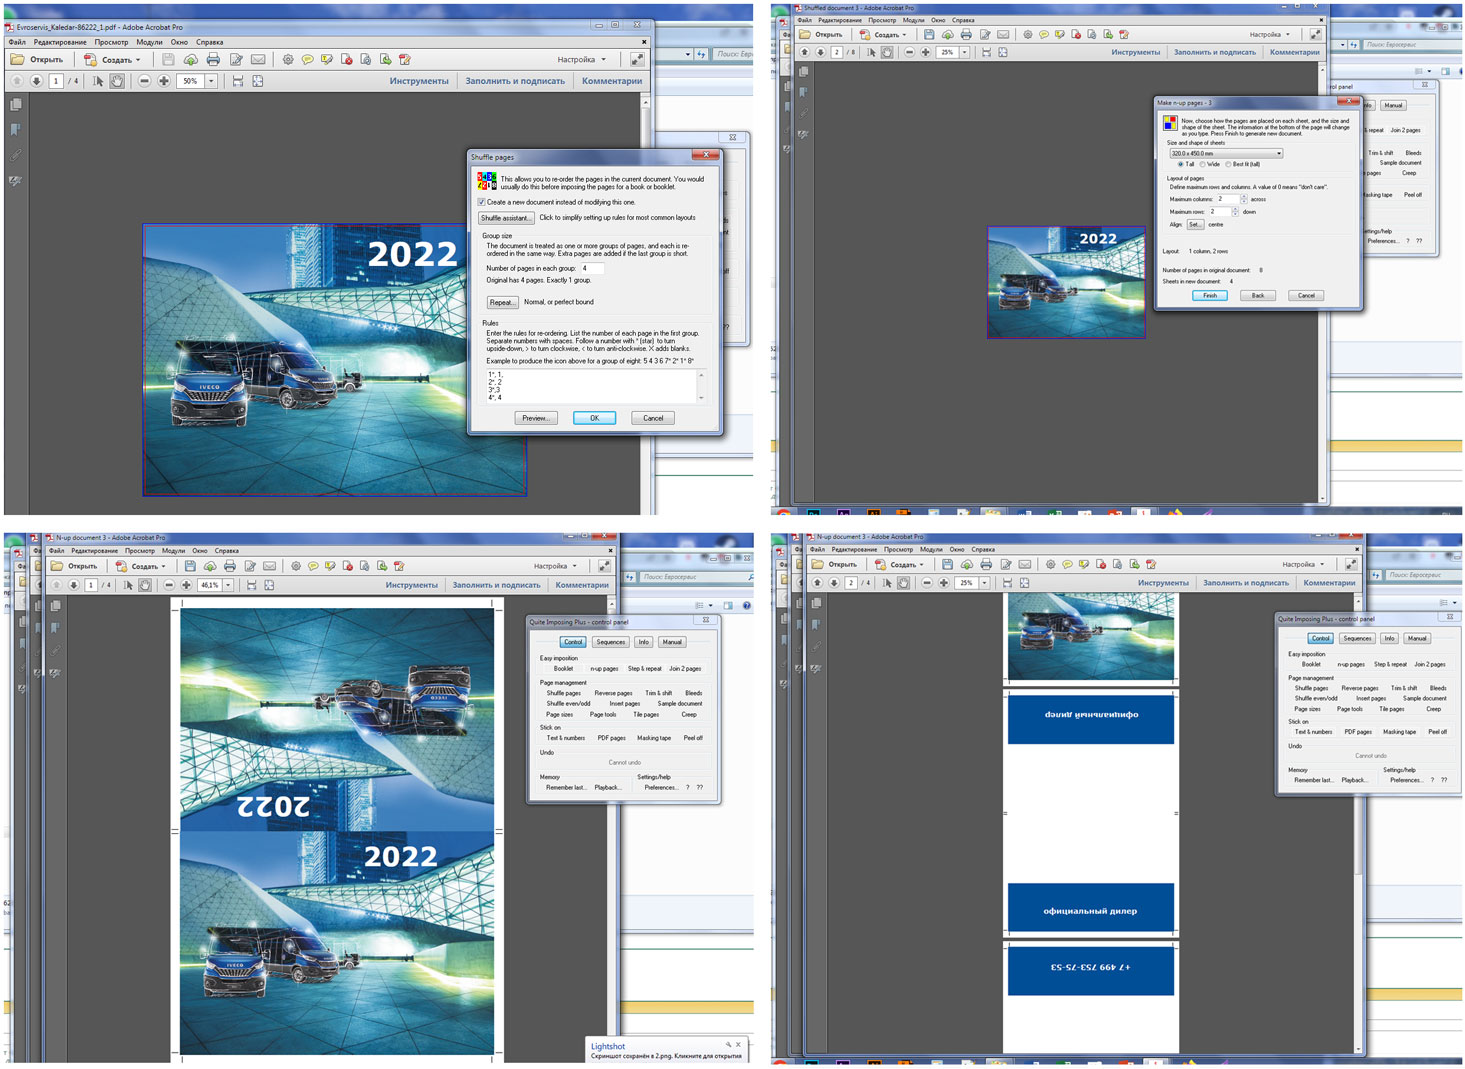Open Инструменты pane in Evroservis_Kaledar window
This screenshot has height=1069, width=1465.
click(x=419, y=81)
